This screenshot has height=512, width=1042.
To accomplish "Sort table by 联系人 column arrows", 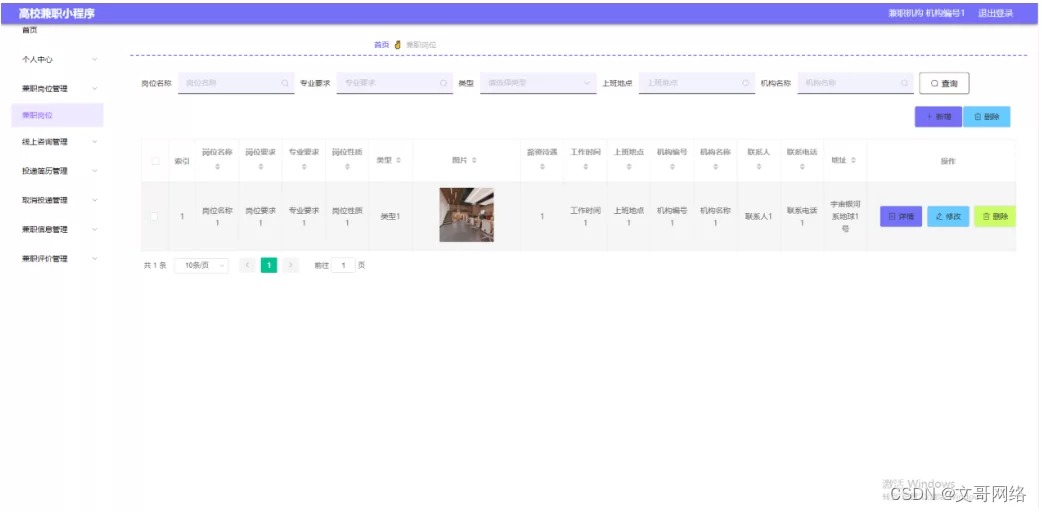I will (x=758, y=167).
